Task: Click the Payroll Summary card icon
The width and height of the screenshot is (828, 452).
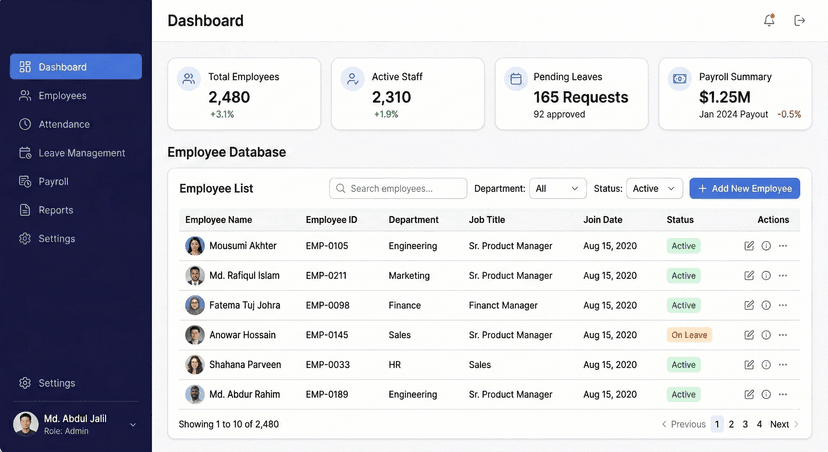Action: pos(680,79)
